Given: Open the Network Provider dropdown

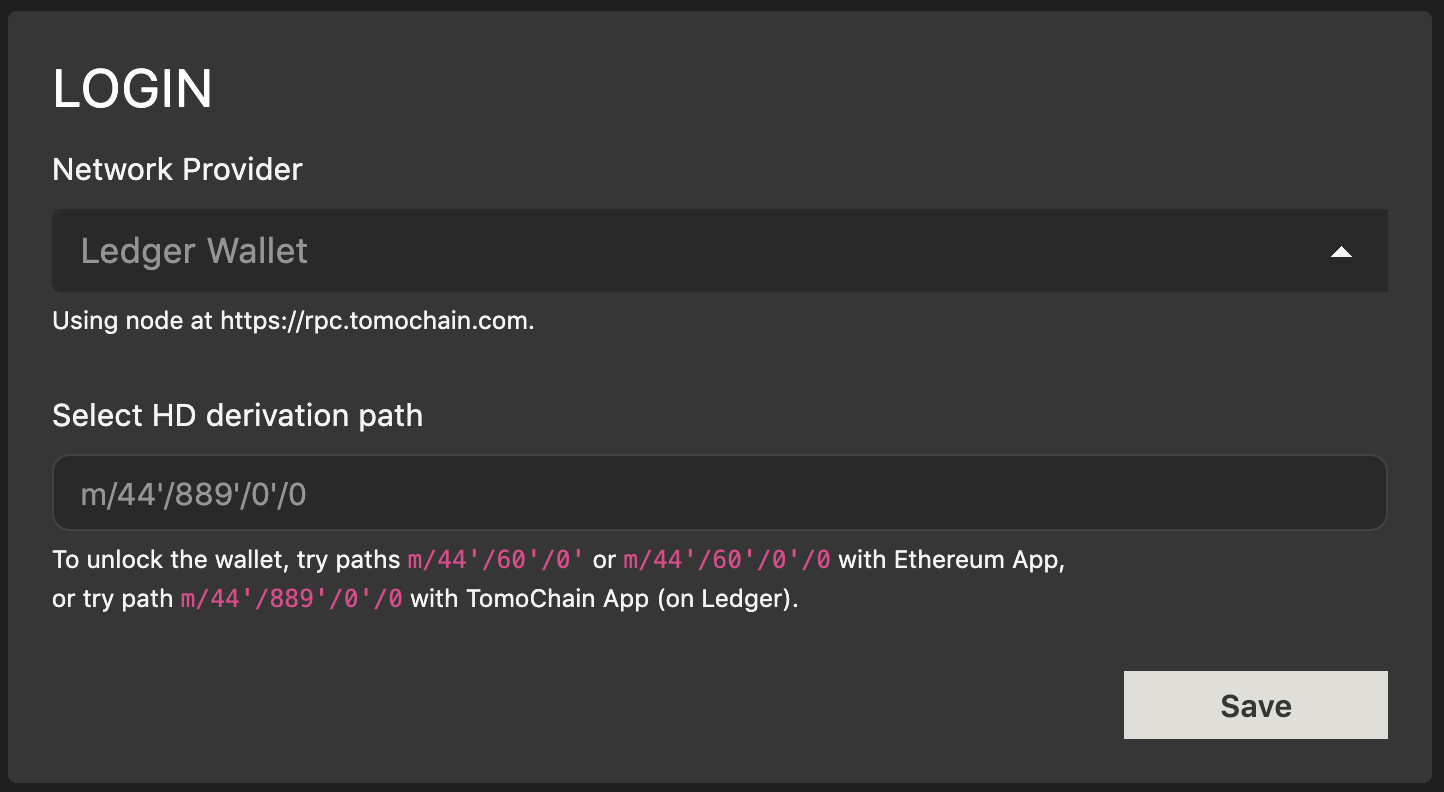Looking at the screenshot, I should tap(718, 250).
